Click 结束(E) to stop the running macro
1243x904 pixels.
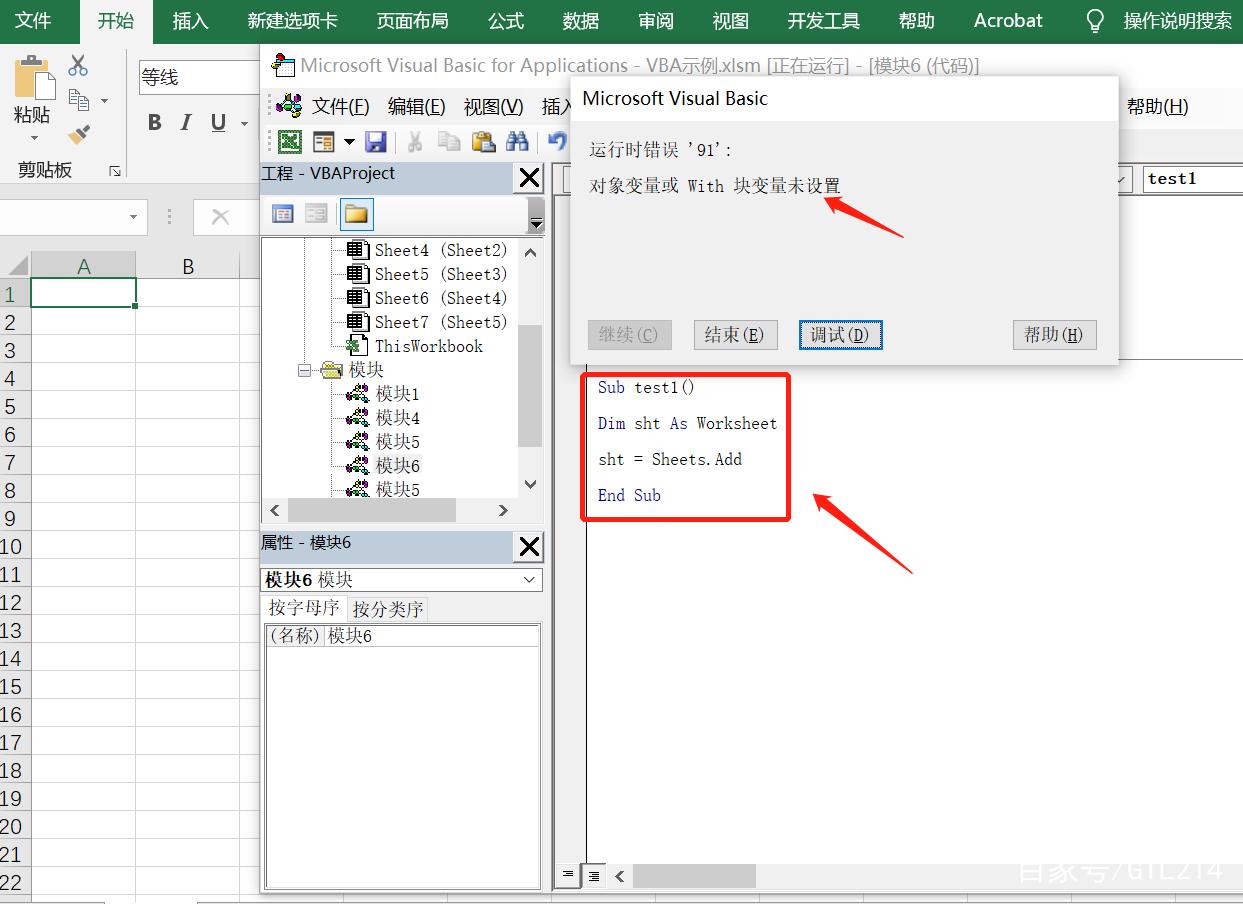(x=735, y=335)
